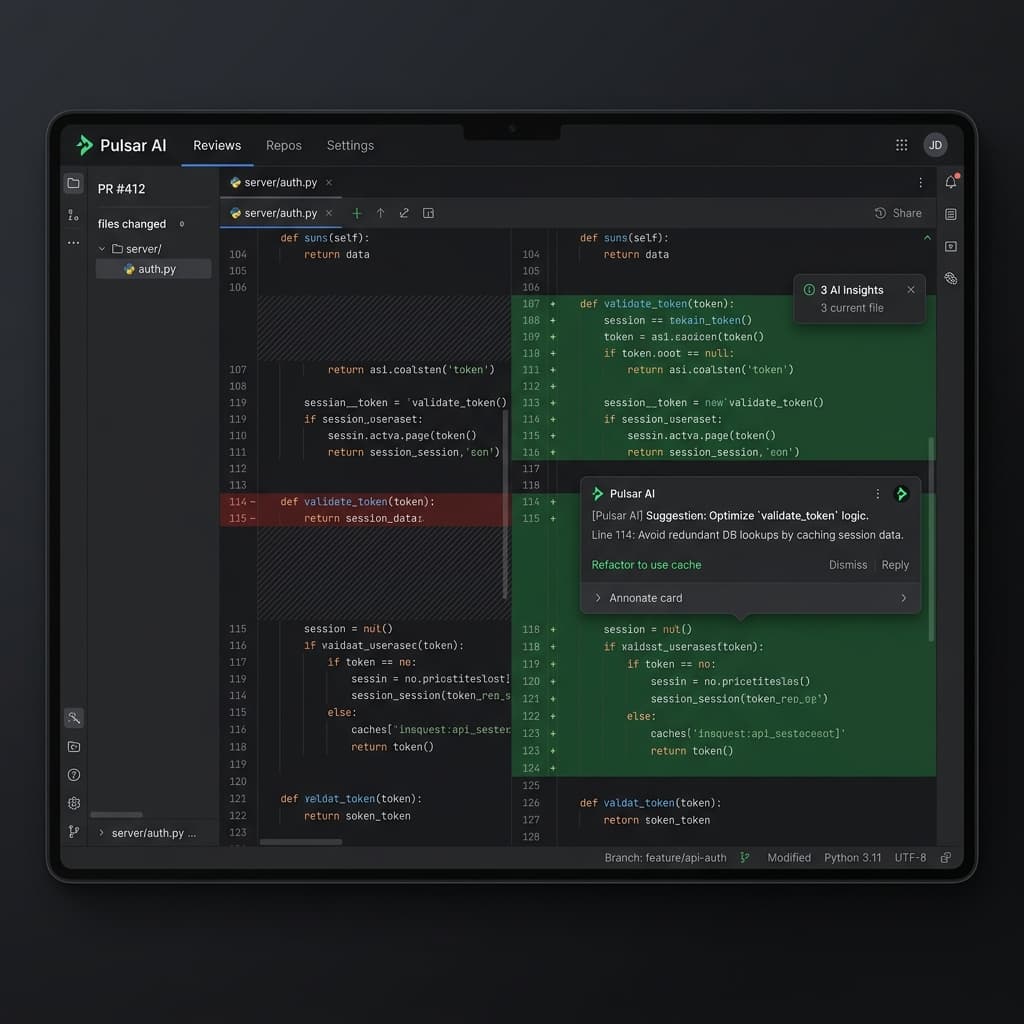Toggle the split view icon in toolbar
Screen dimensions: 1024x1024
point(428,213)
